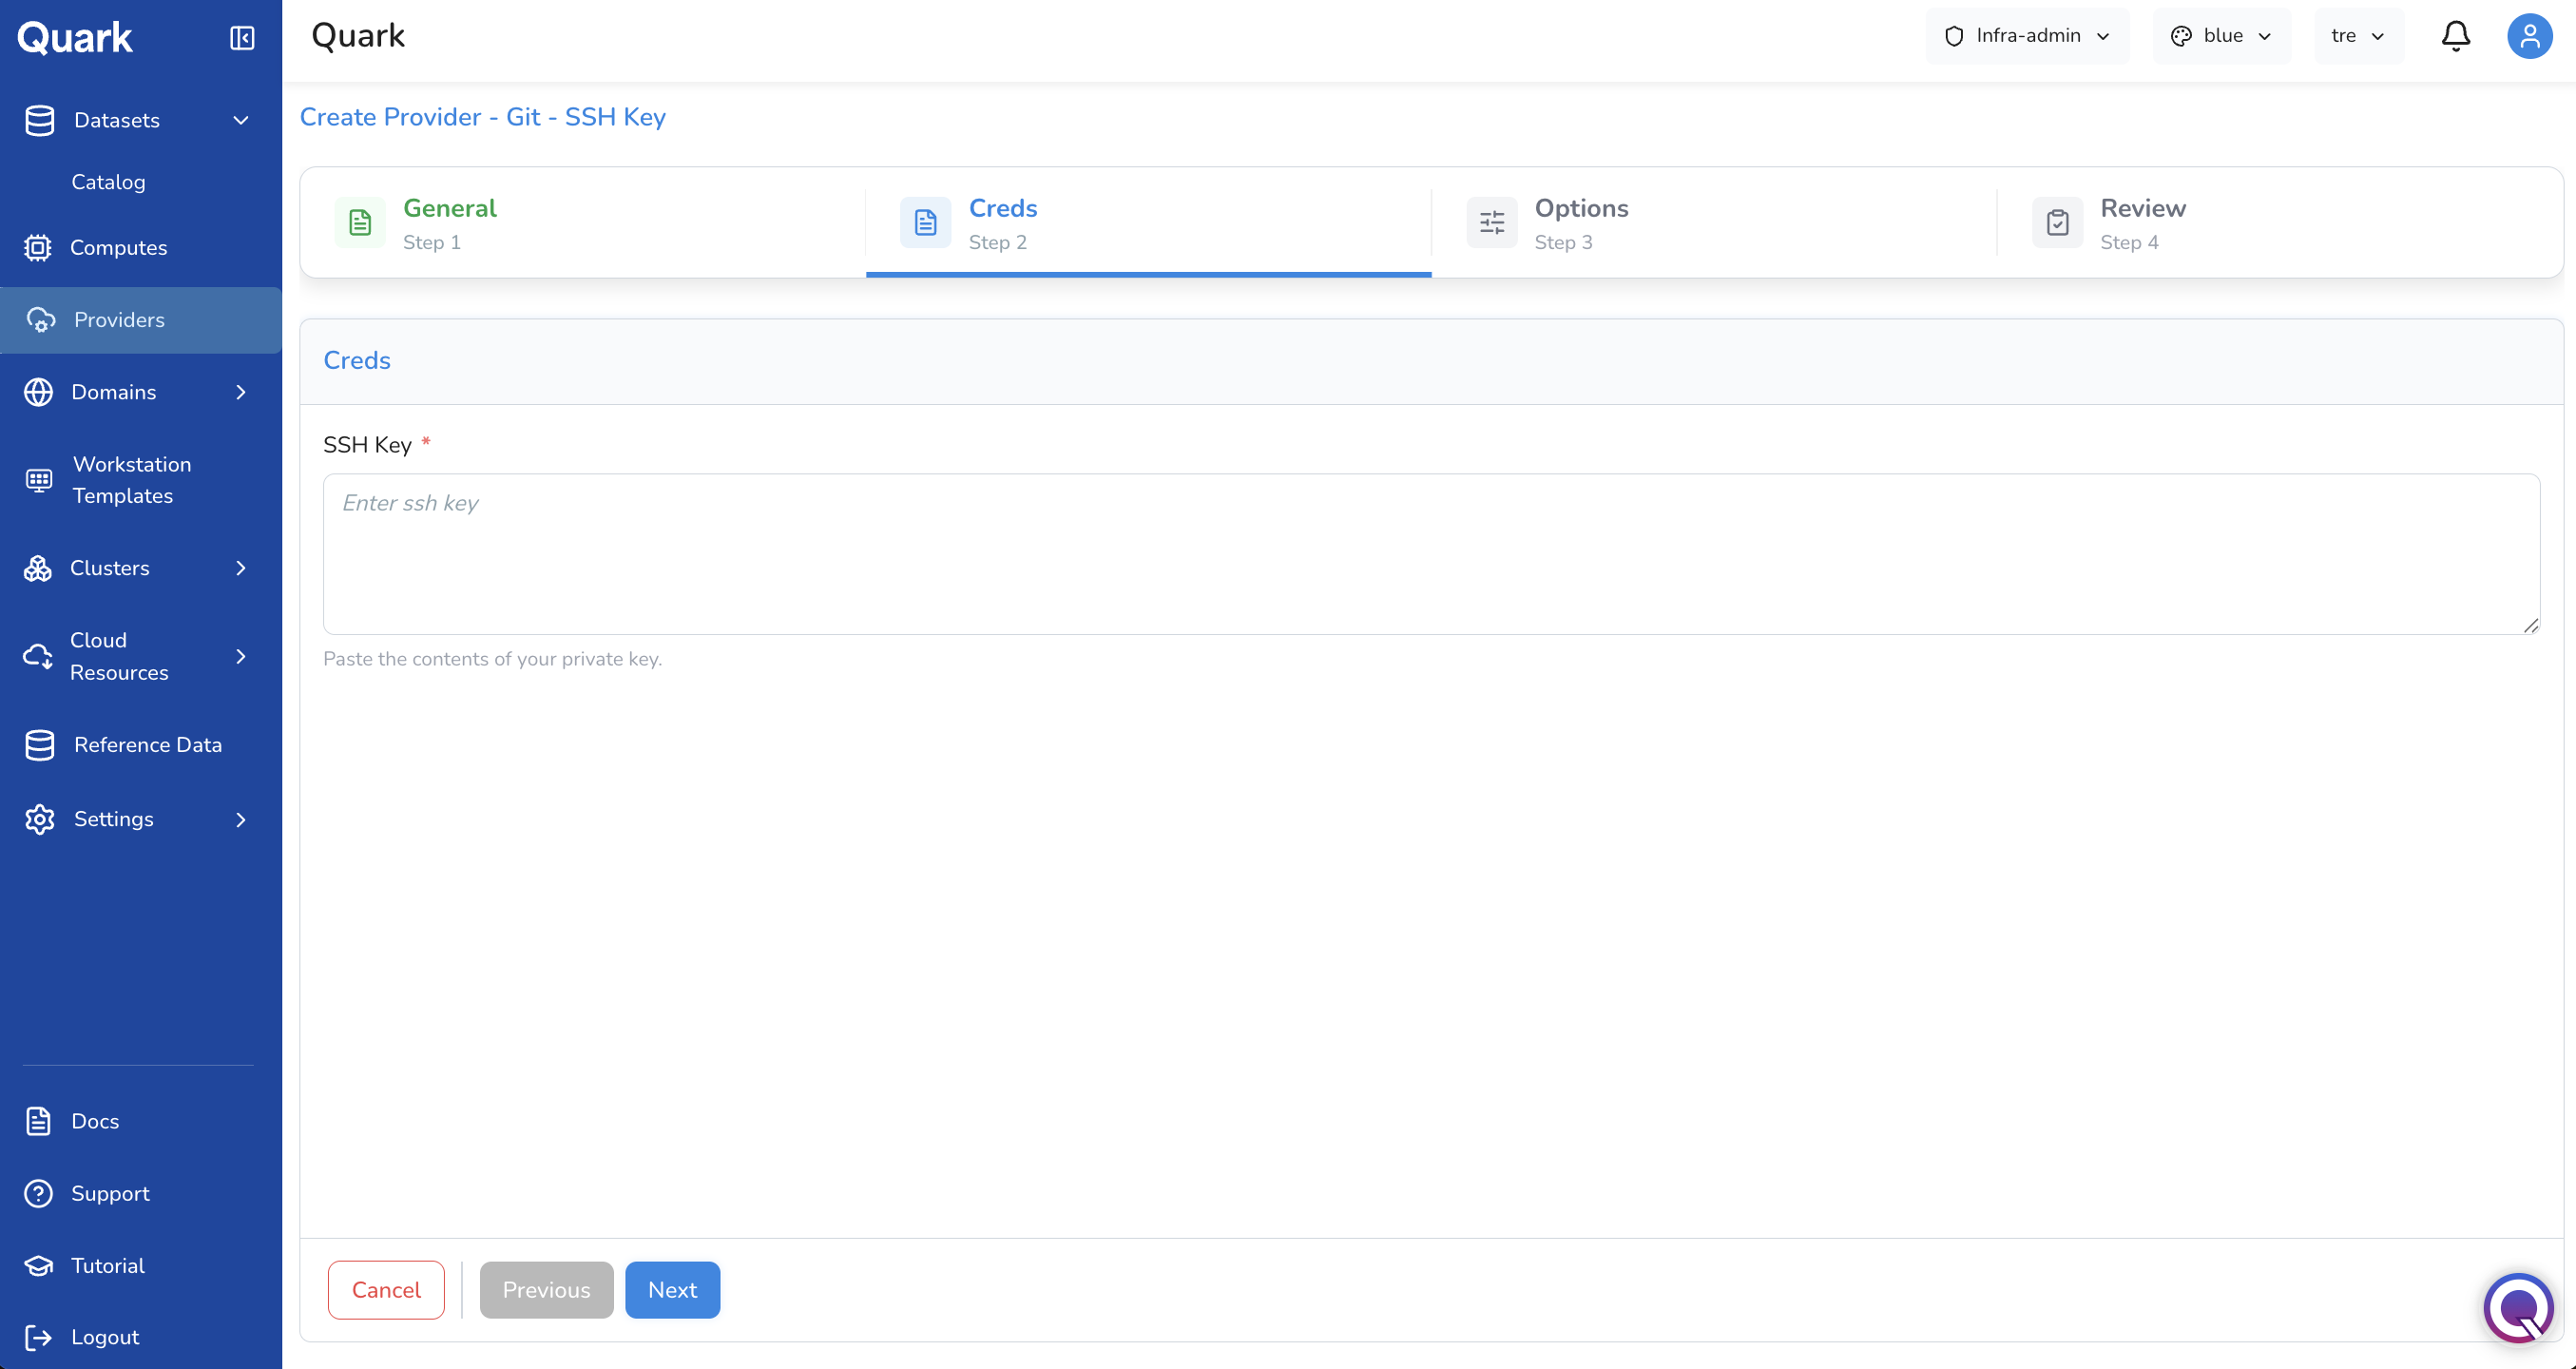
Task: Click the Settings gear icon
Action: click(40, 819)
